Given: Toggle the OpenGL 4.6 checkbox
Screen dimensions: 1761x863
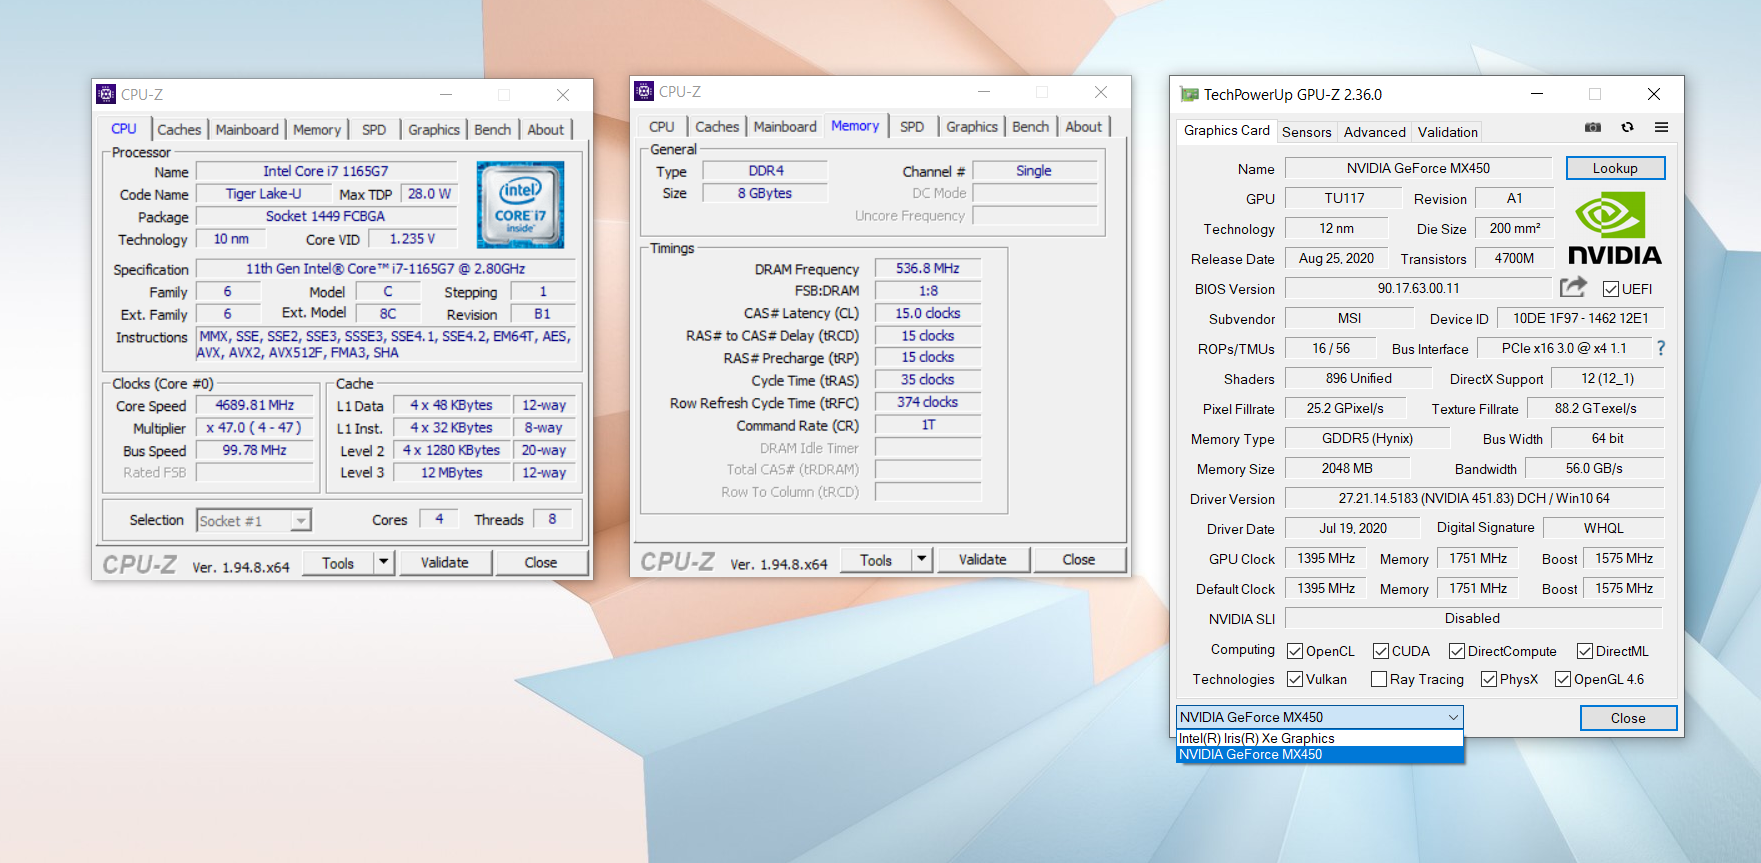Looking at the screenshot, I should tap(1563, 679).
